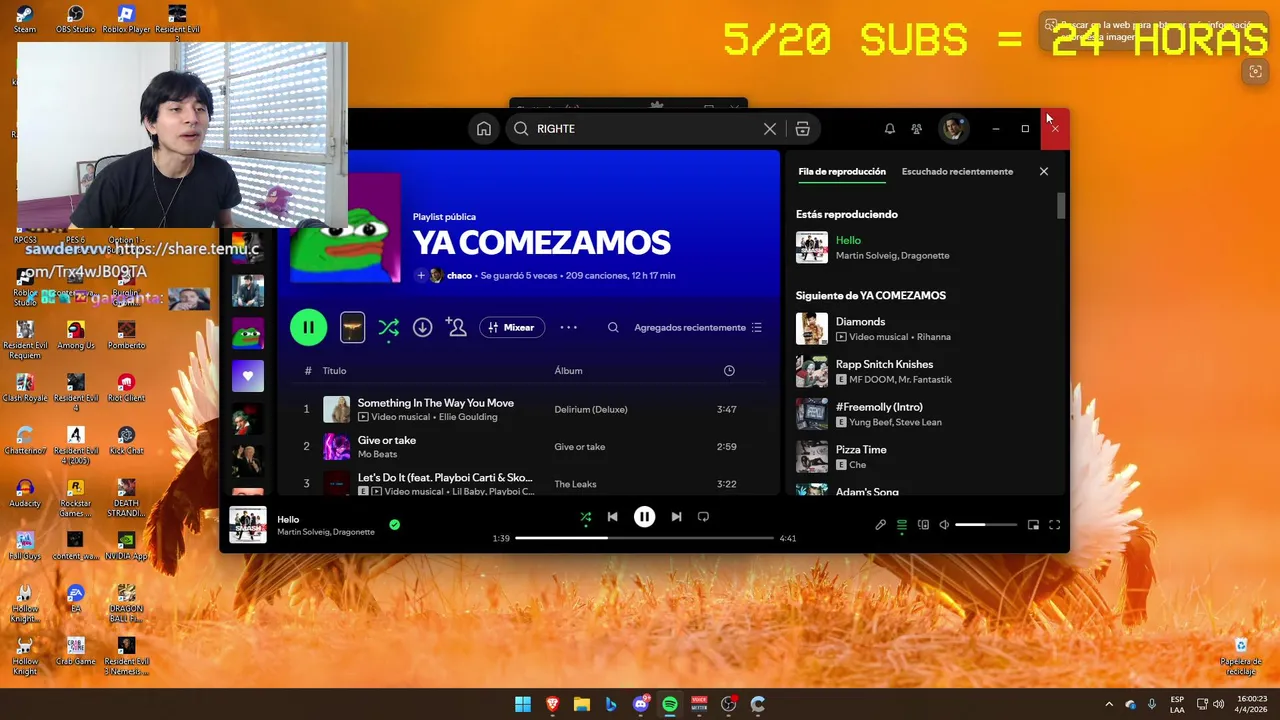Open The Leaks album link

tap(575, 484)
